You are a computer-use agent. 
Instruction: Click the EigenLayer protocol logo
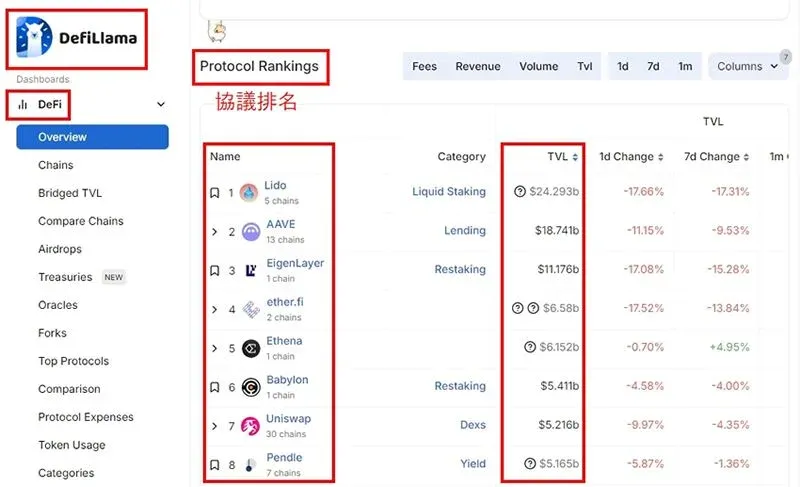point(251,270)
